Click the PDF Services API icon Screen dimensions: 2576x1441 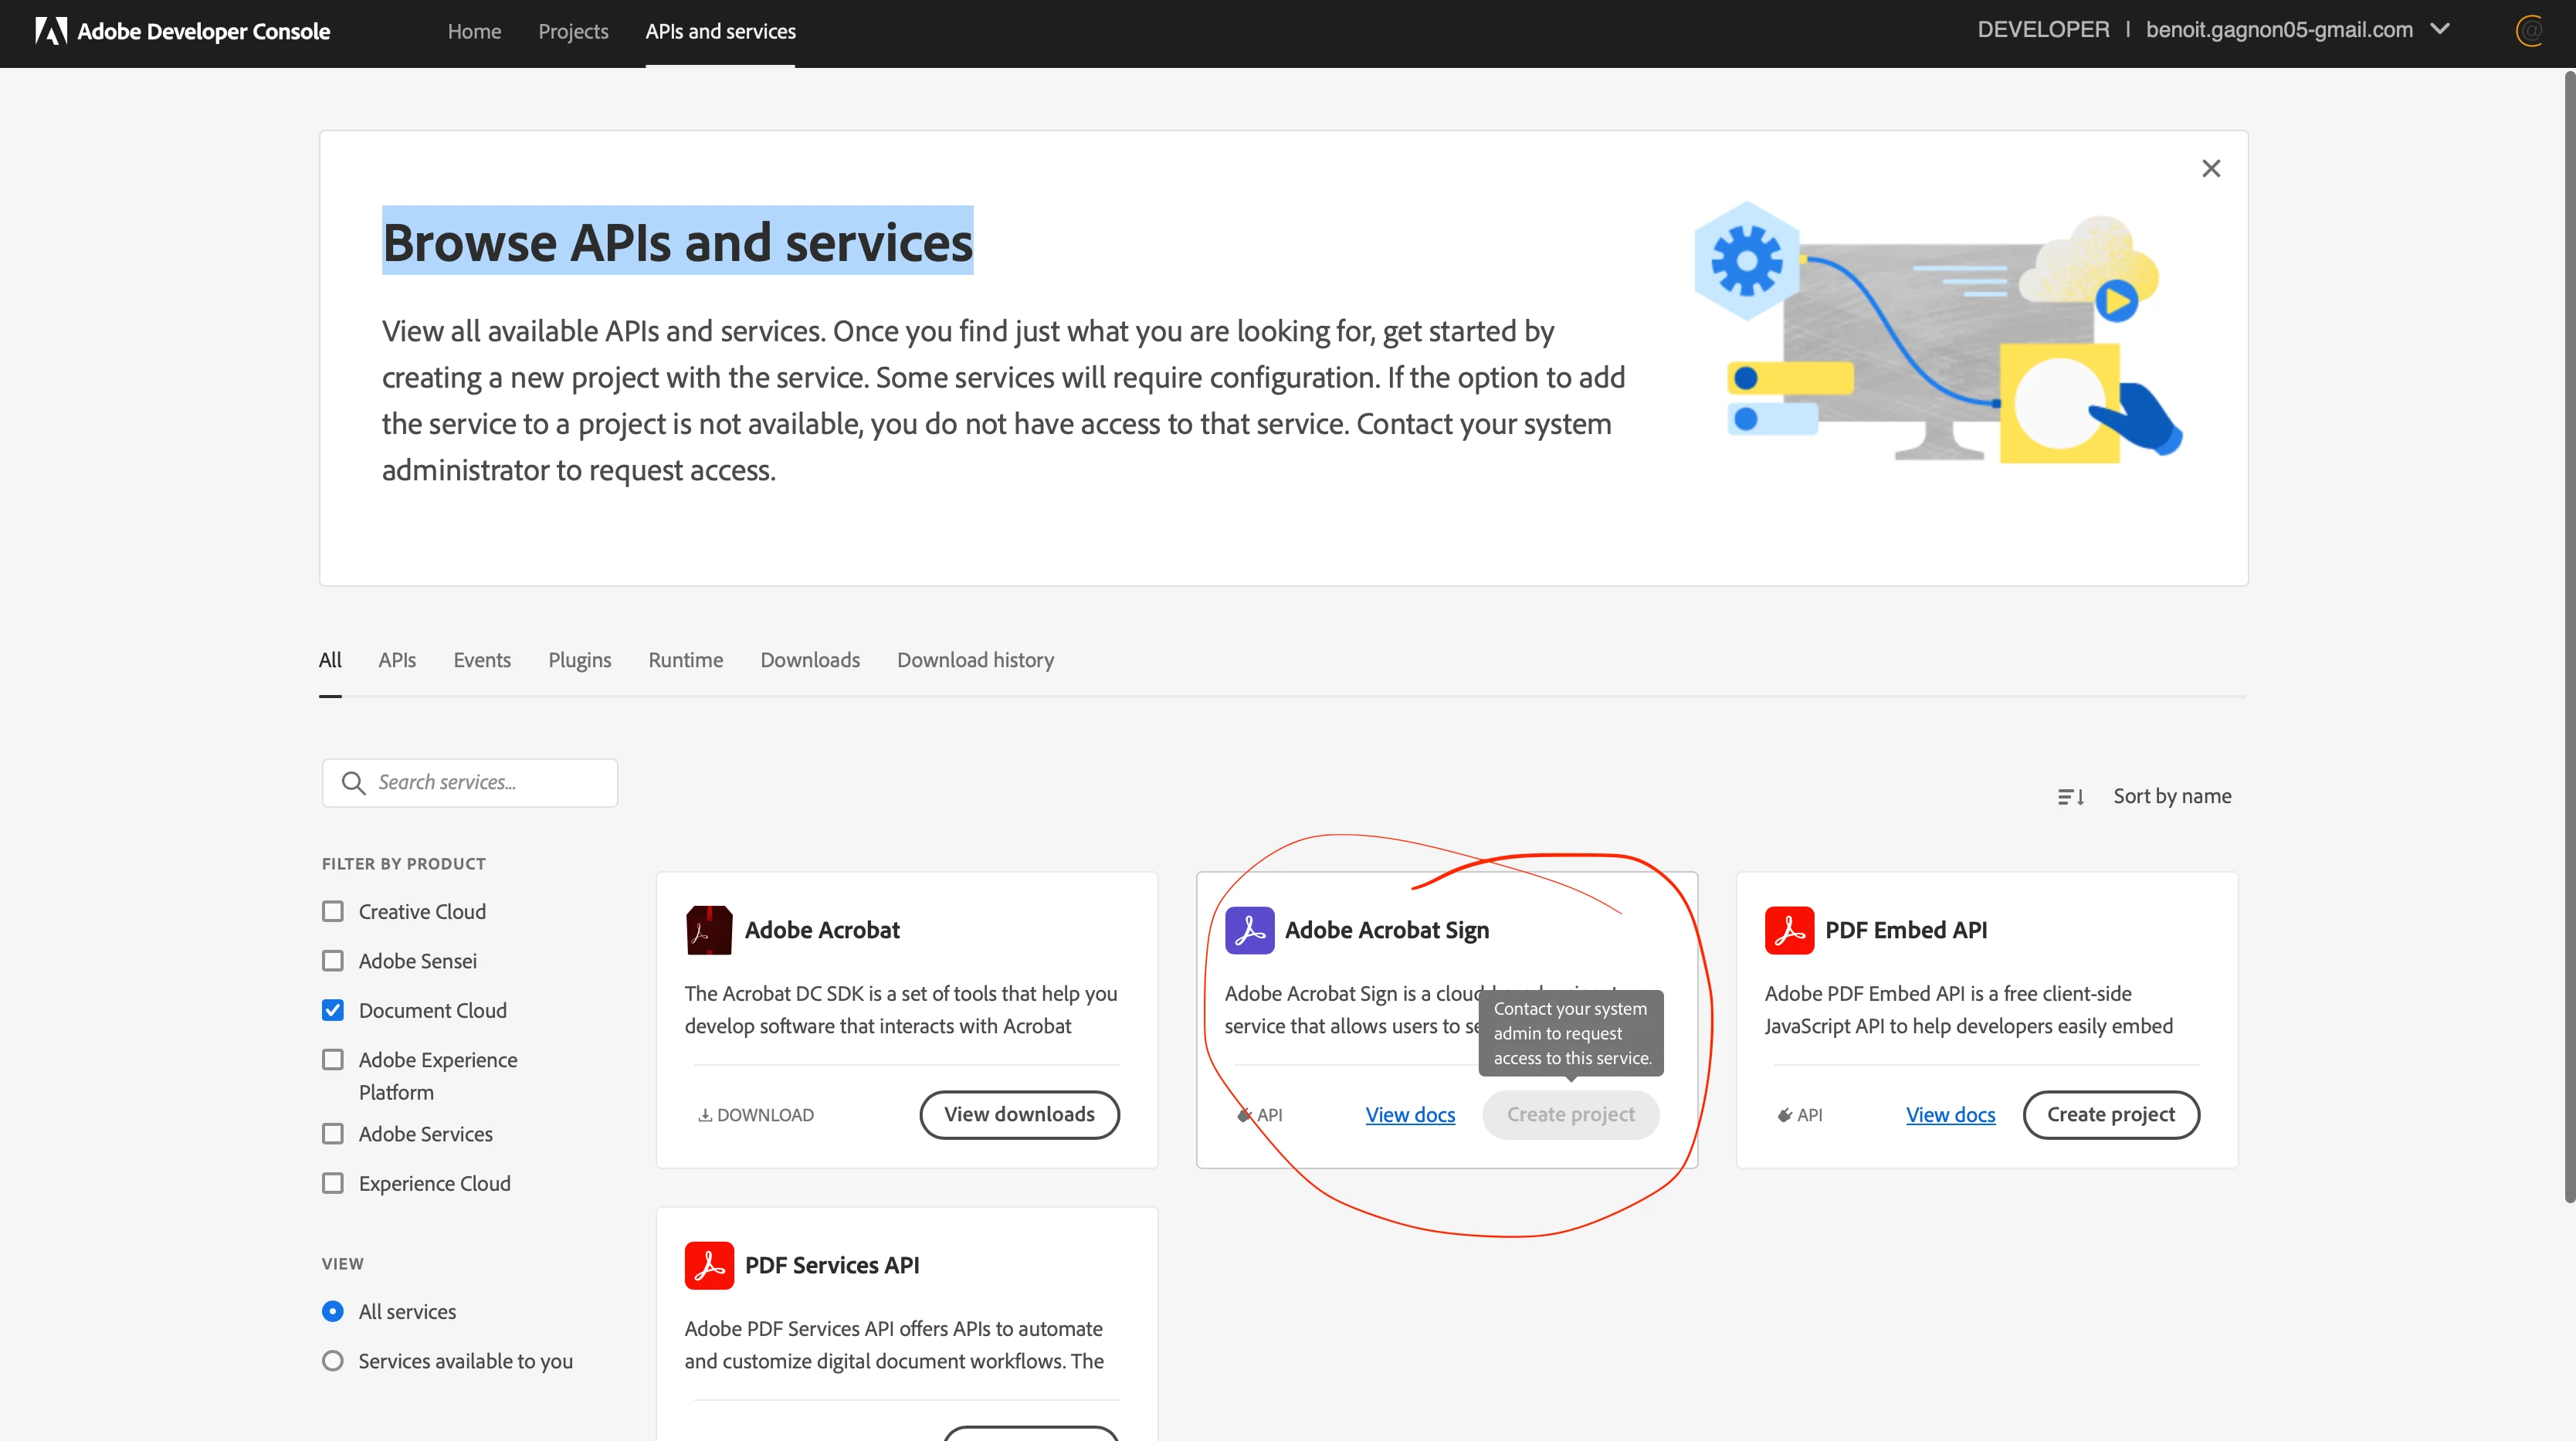coord(708,1265)
